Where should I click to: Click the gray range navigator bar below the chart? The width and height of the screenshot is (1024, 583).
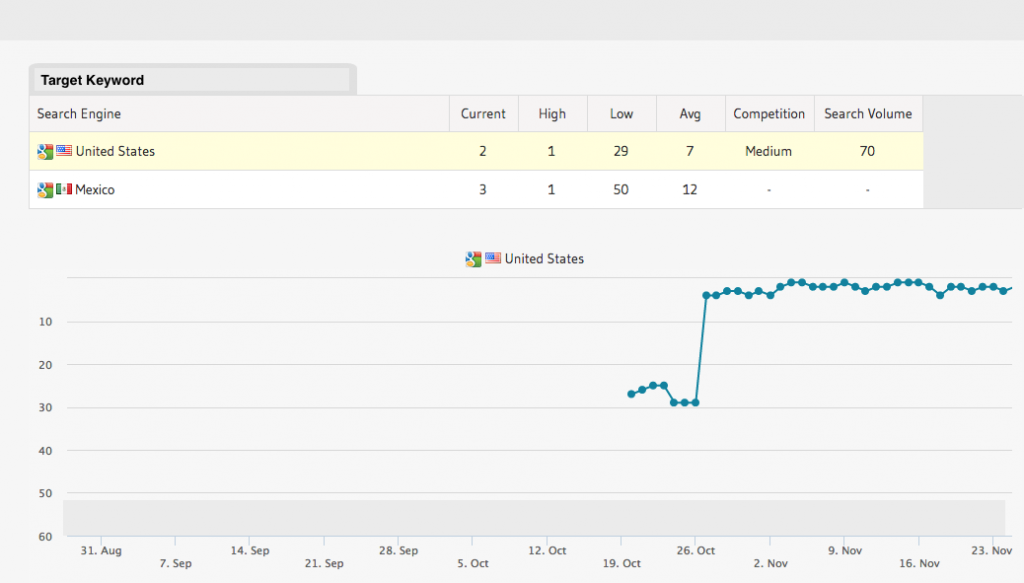[x=534, y=518]
